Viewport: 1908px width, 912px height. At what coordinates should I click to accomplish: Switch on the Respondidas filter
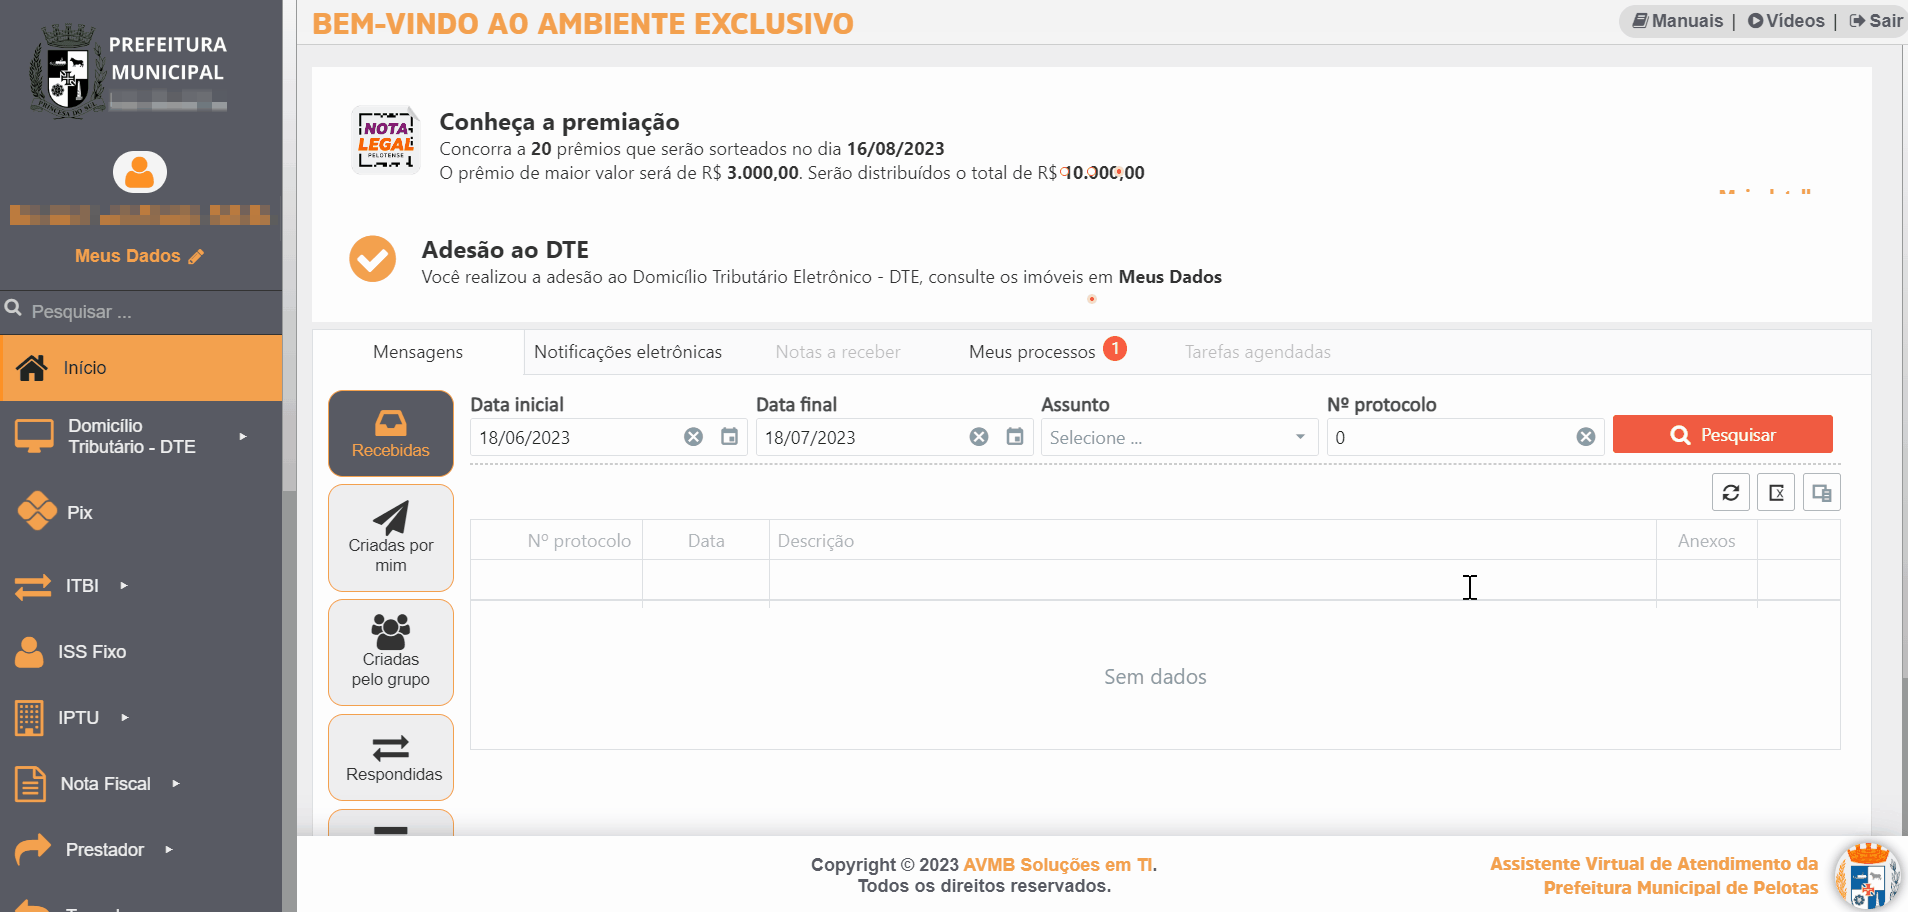[390, 757]
